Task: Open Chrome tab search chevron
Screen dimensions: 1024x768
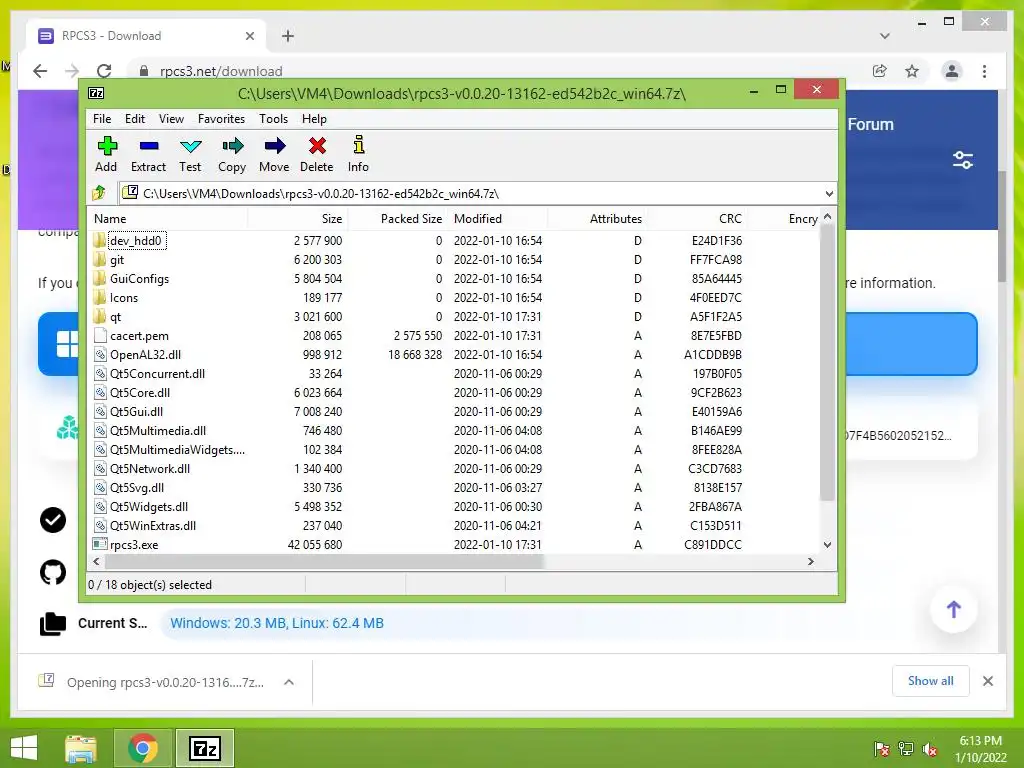Action: tap(884, 36)
